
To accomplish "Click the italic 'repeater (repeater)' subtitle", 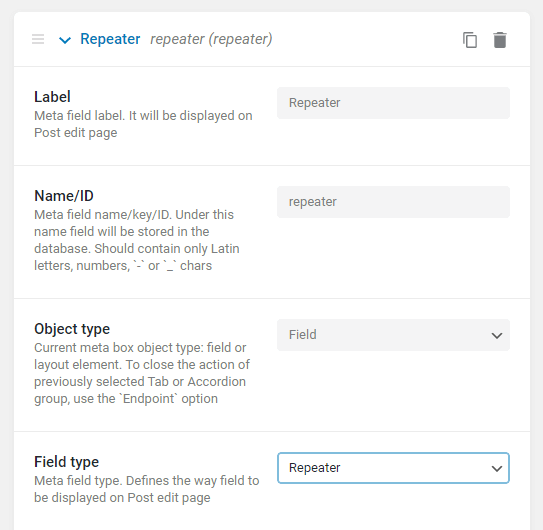I will (x=211, y=39).
